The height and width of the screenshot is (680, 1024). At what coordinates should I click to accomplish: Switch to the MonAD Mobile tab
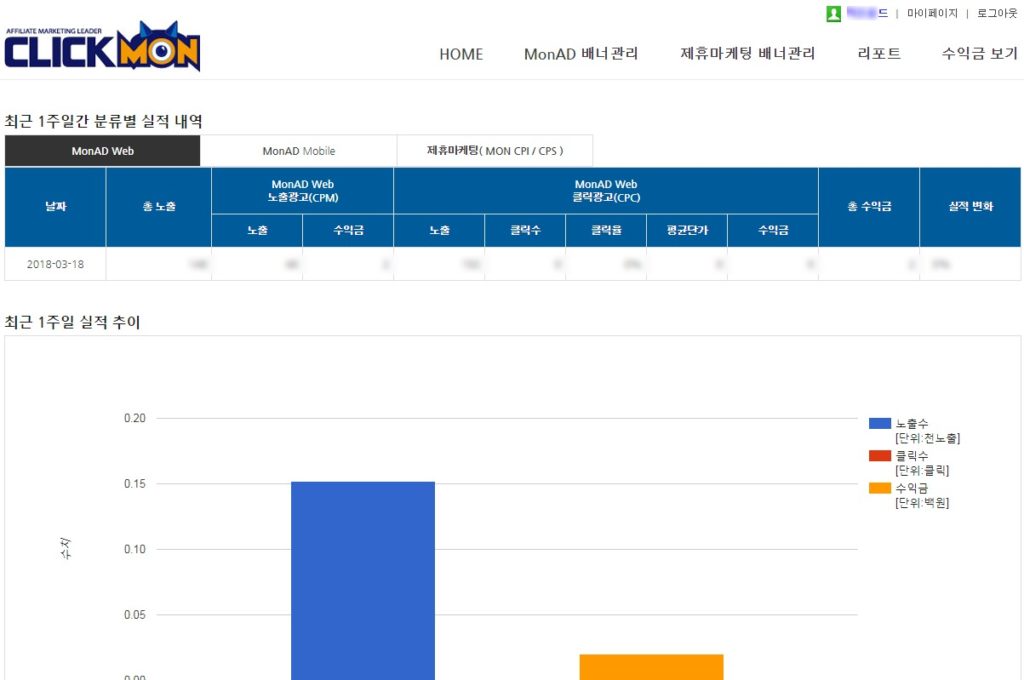point(299,151)
